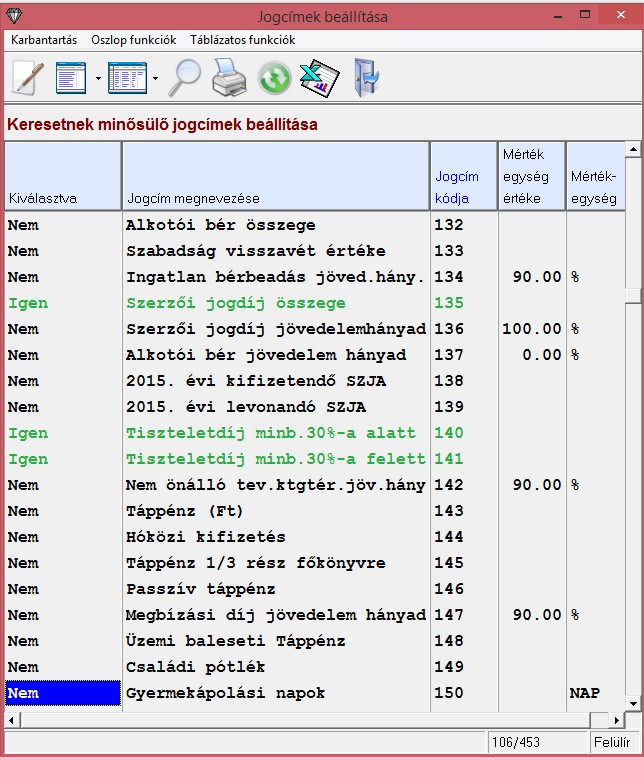Print the list using the printer icon
This screenshot has height=757, width=644.
pos(228,77)
